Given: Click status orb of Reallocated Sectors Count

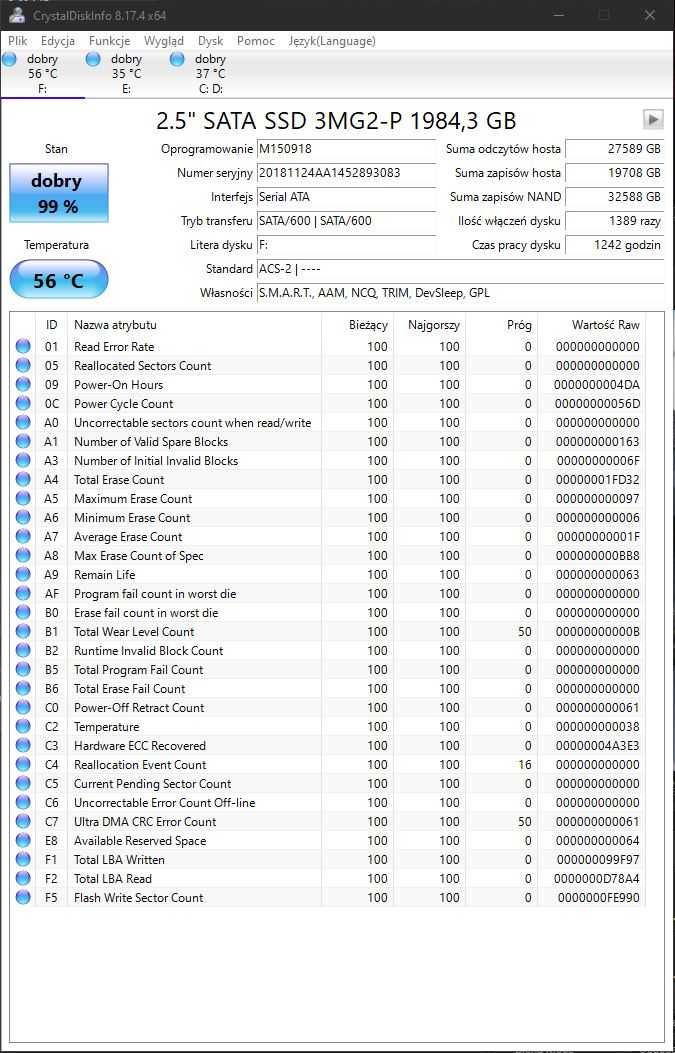Looking at the screenshot, I should click(x=23, y=365).
